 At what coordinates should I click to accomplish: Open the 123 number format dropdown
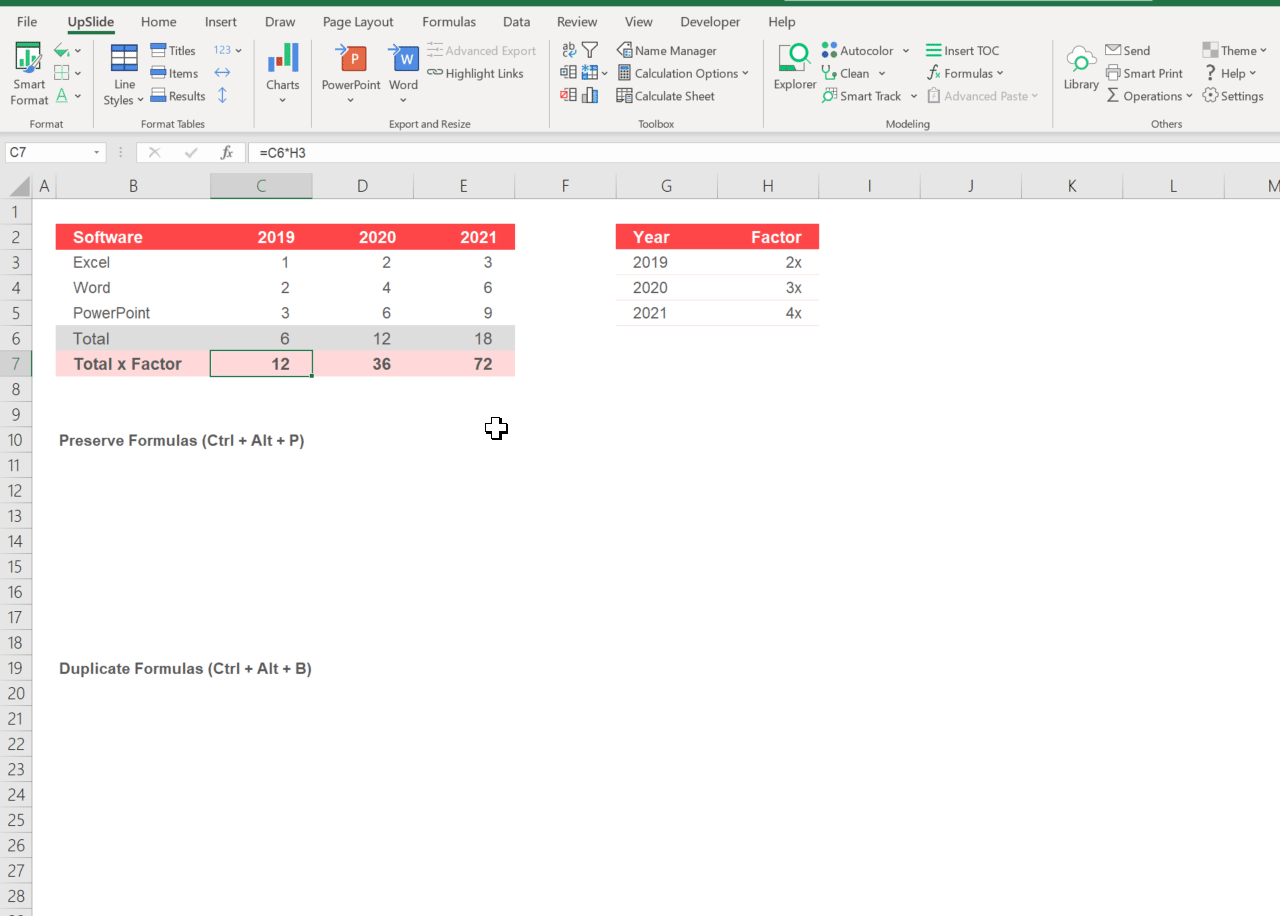(228, 50)
